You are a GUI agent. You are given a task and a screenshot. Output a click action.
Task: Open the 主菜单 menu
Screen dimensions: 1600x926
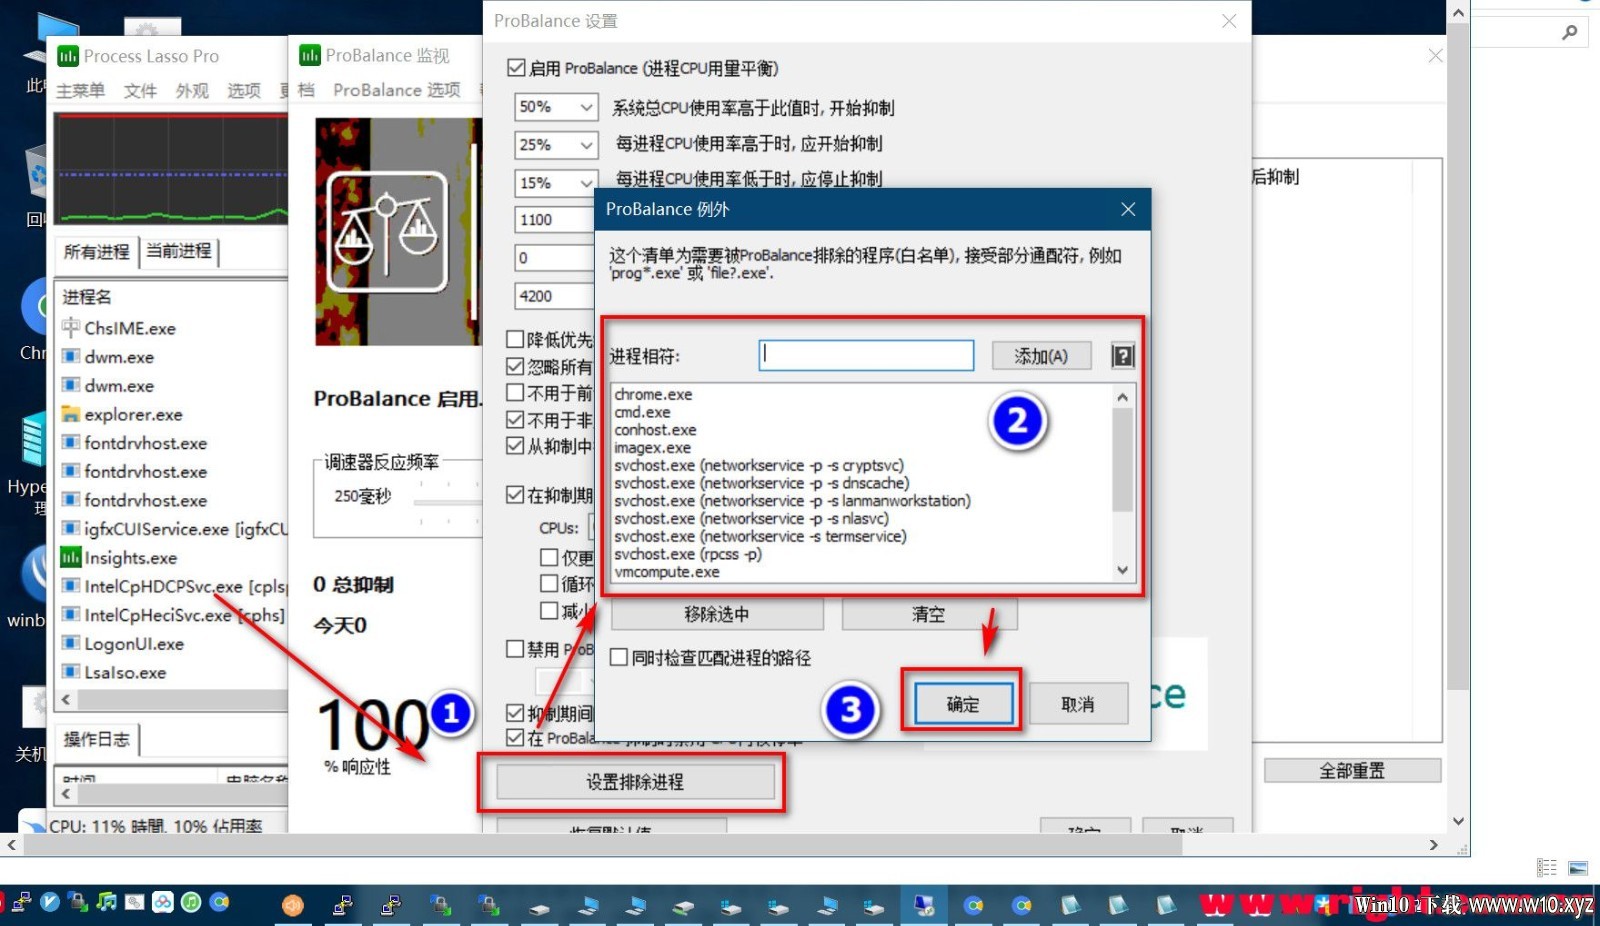pyautogui.click(x=80, y=91)
